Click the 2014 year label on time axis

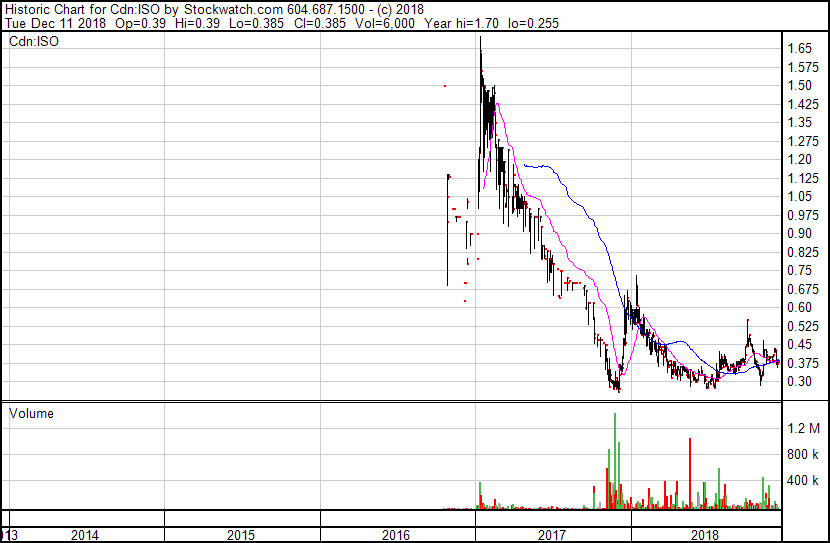click(85, 535)
